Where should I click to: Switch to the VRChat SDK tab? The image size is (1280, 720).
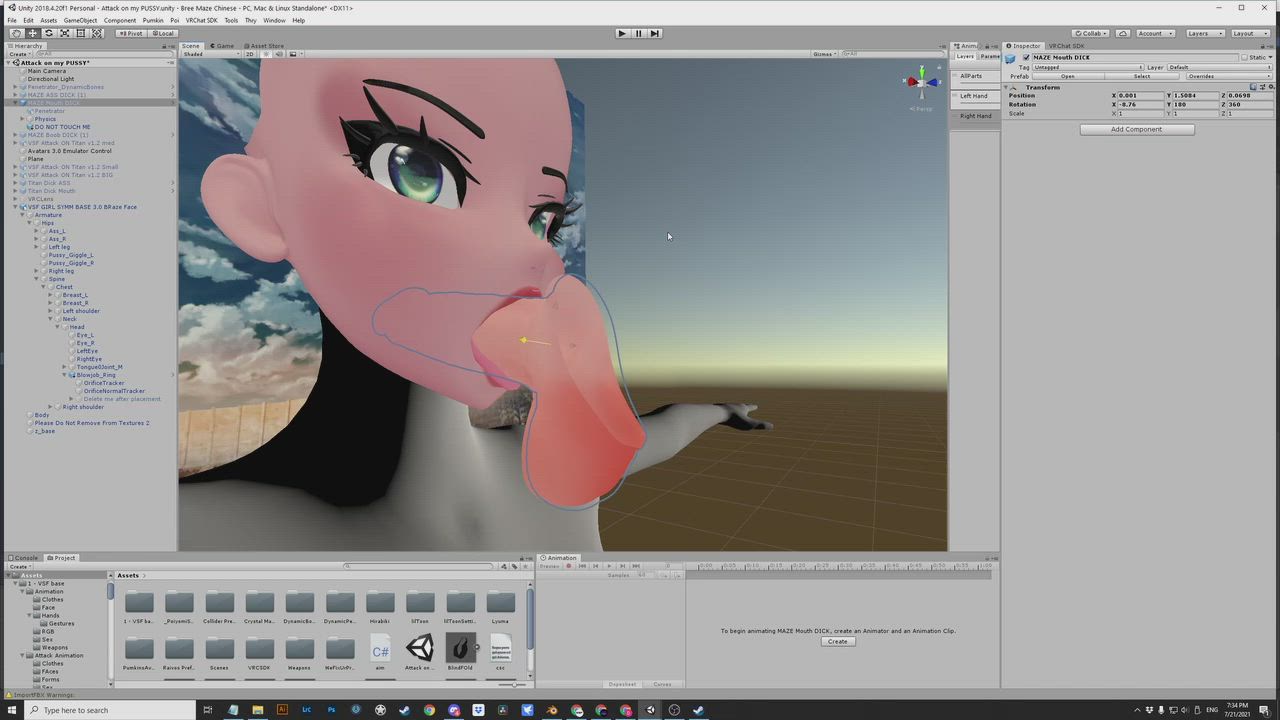tap(1066, 46)
